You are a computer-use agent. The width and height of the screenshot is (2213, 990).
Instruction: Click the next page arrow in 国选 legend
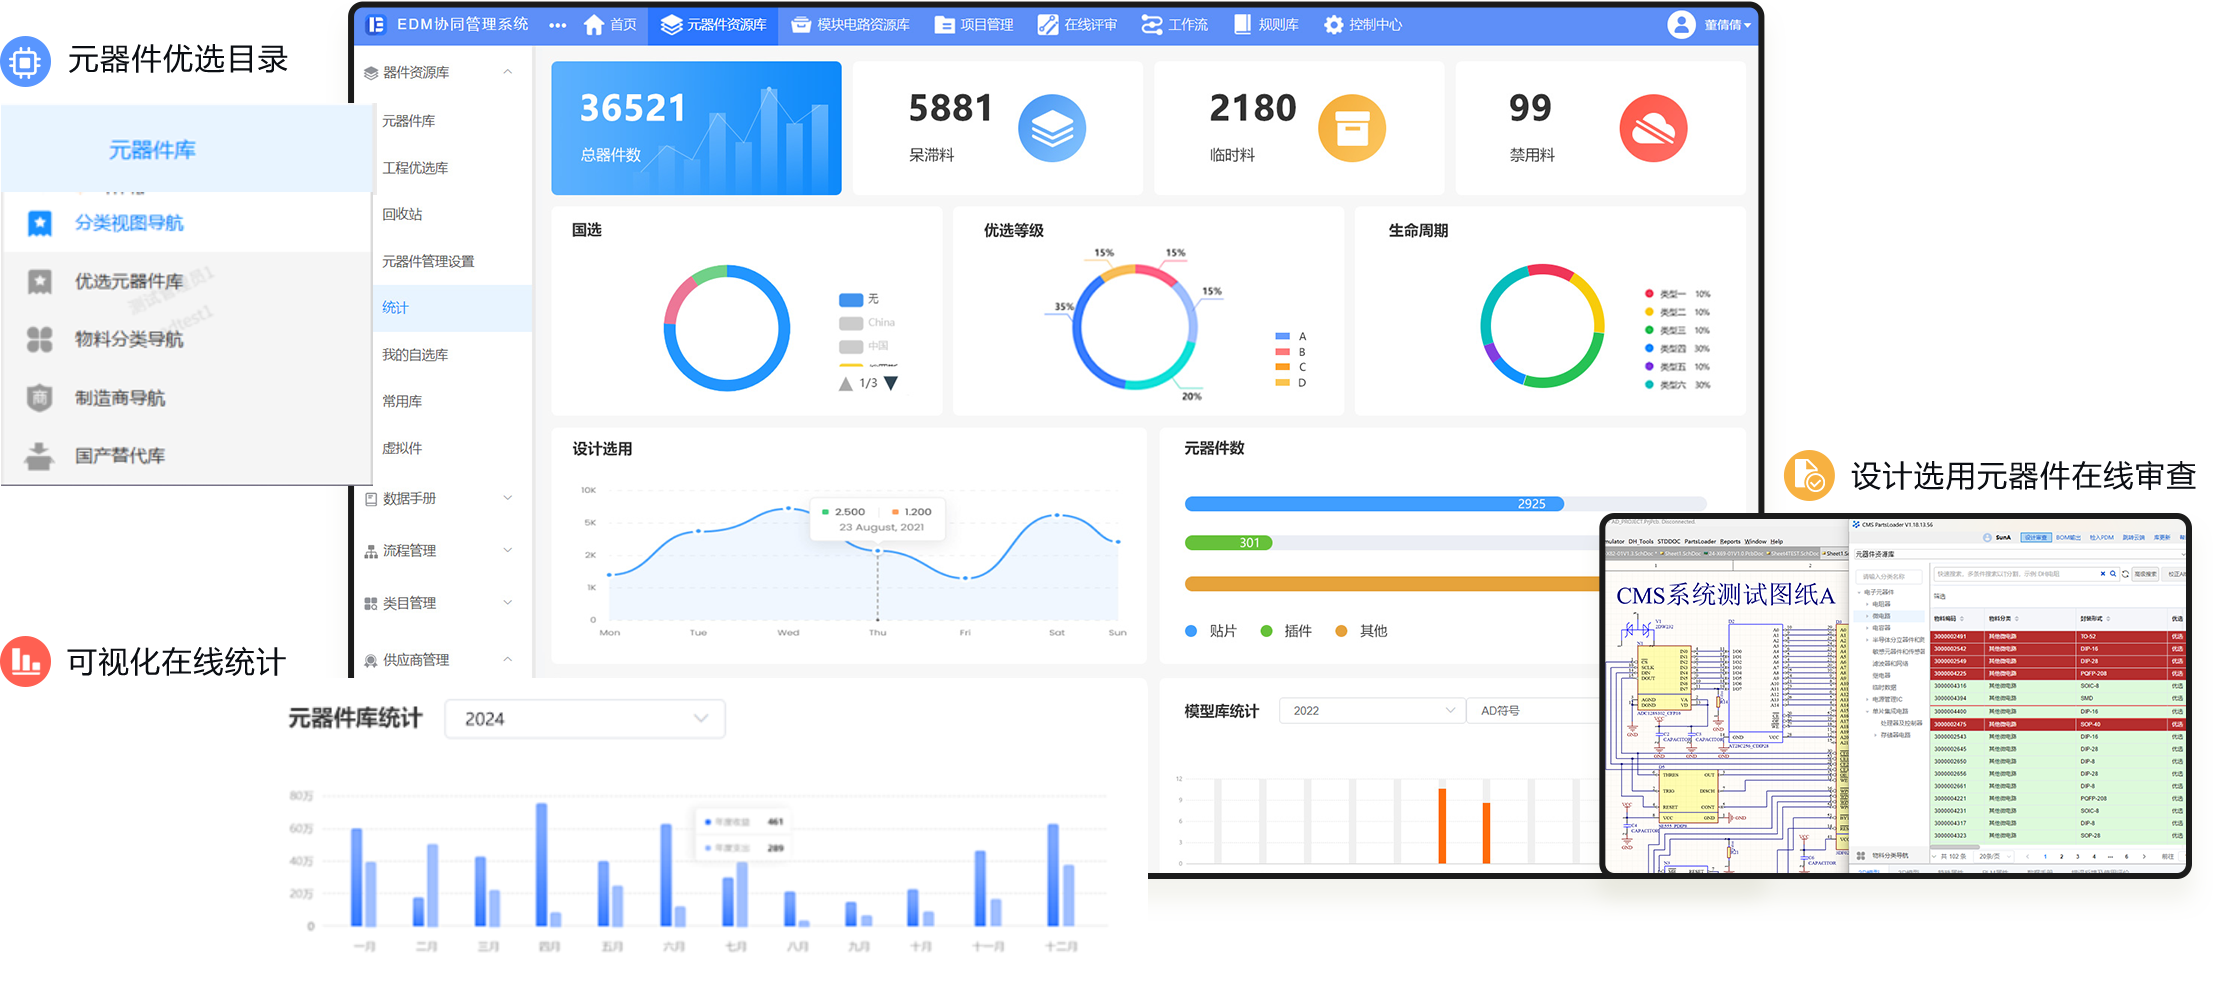coord(891,383)
